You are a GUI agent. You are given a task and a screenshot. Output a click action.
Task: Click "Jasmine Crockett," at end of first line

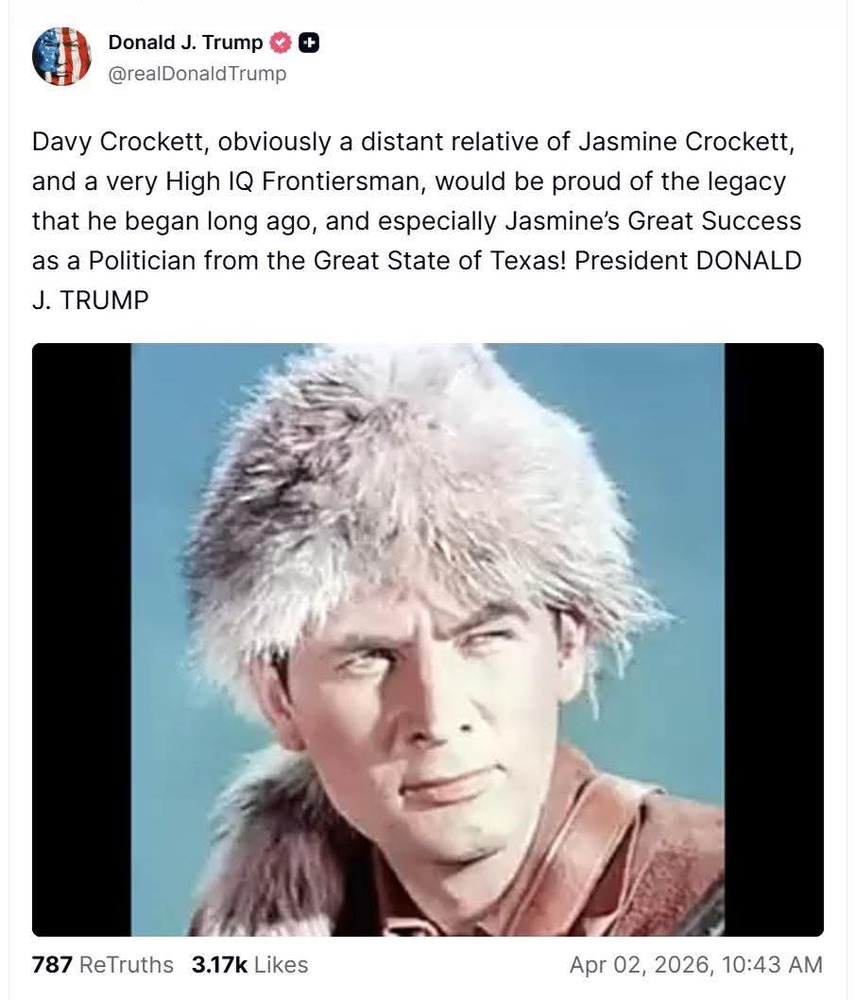tap(687, 142)
